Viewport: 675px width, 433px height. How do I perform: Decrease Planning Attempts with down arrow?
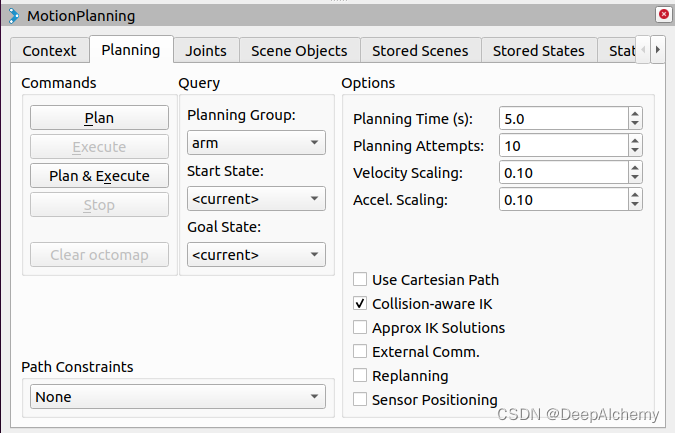(635, 151)
